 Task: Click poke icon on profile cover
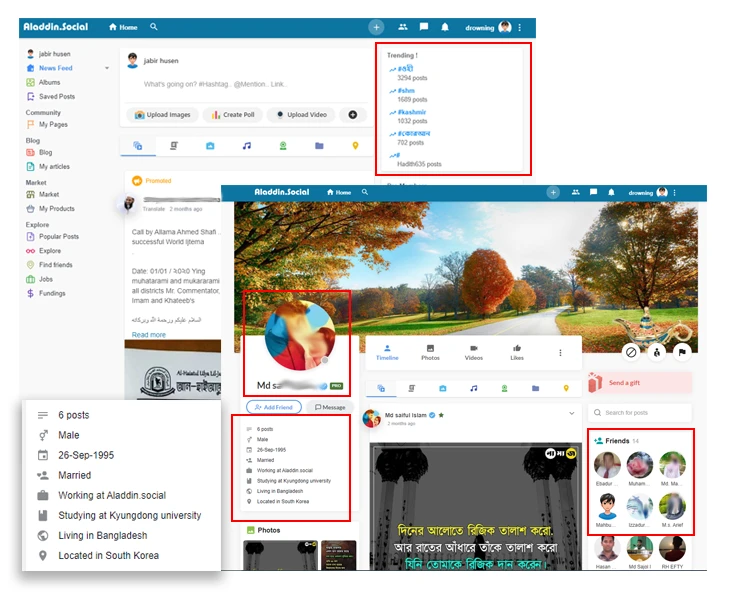click(656, 352)
